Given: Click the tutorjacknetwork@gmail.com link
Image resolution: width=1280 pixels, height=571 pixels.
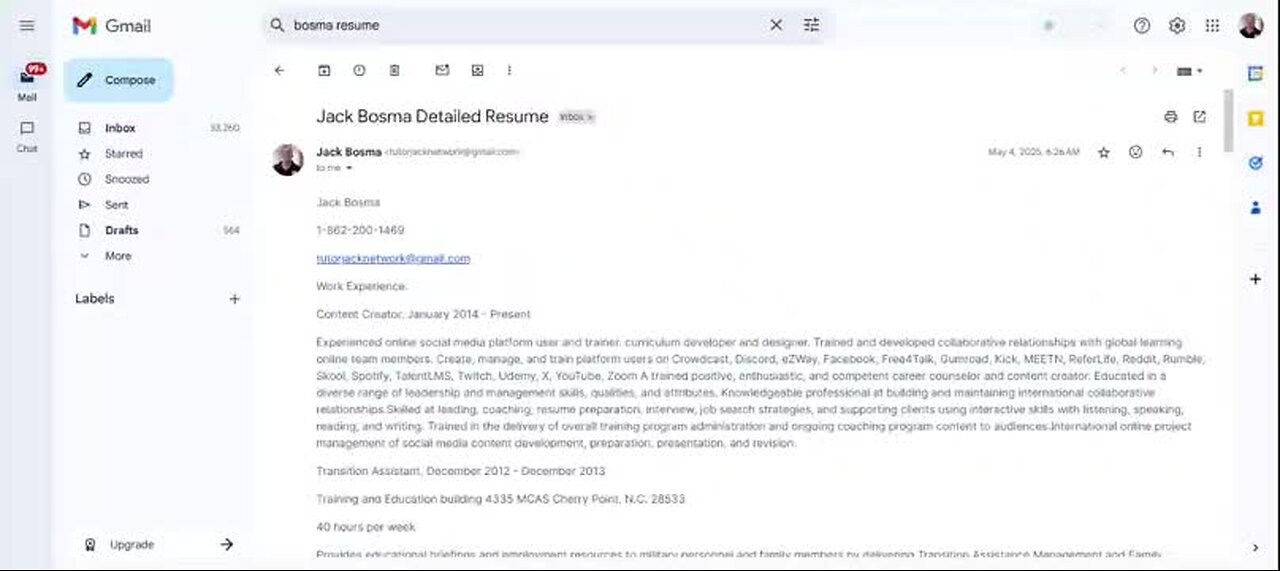Looking at the screenshot, I should (x=393, y=258).
